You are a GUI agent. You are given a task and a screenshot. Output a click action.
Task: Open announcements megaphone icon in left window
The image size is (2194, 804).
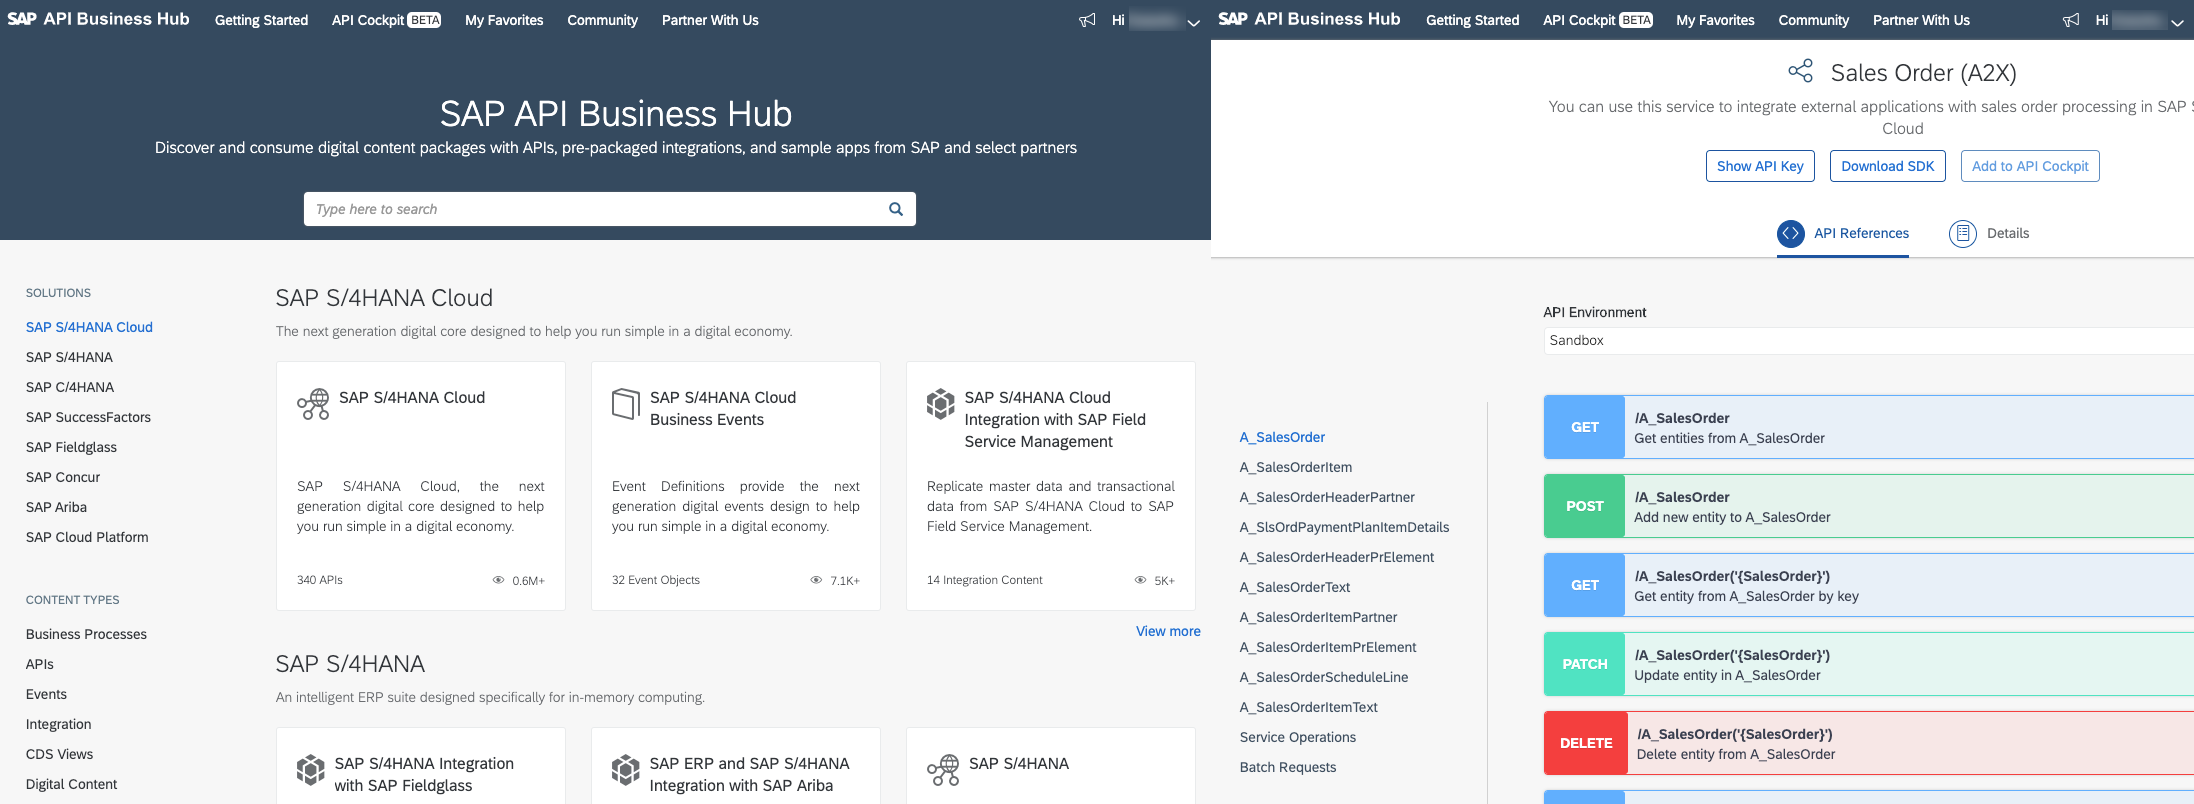1087,20
